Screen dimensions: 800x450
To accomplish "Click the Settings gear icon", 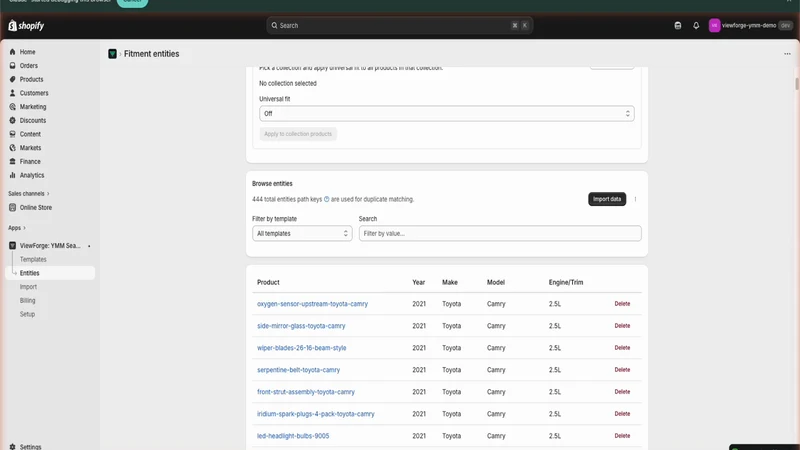I will [13, 447].
